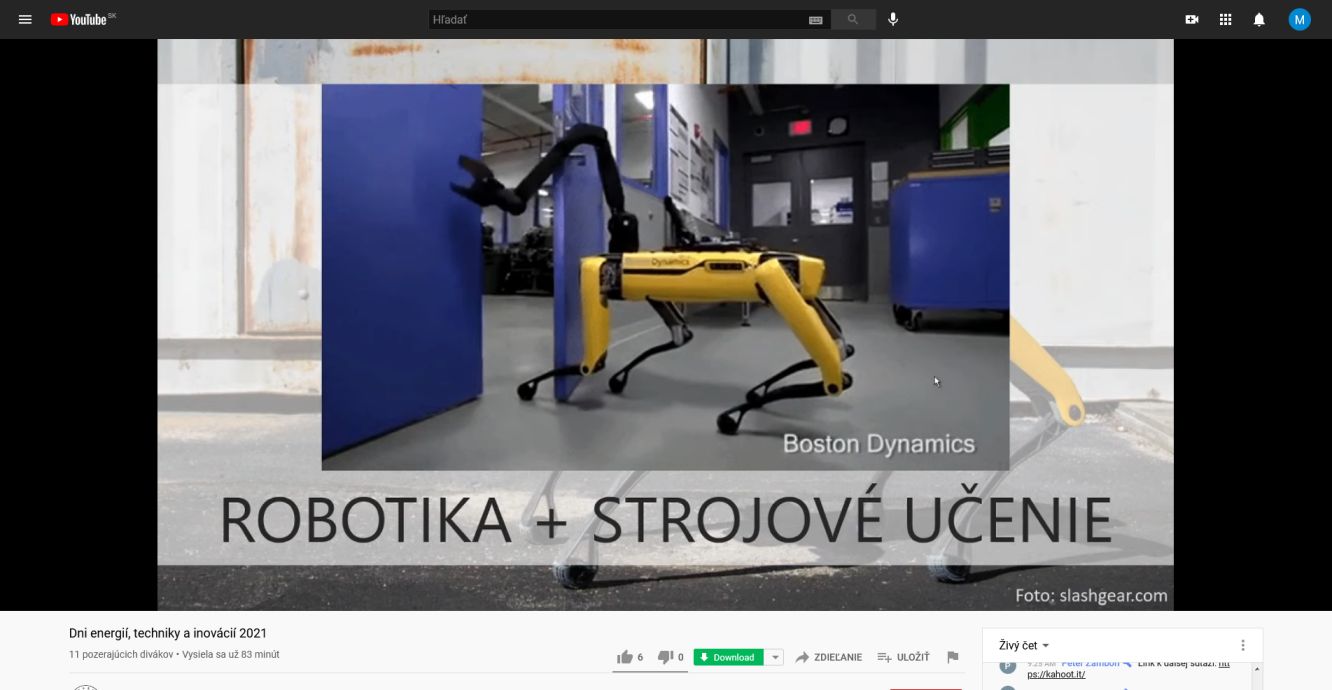Open the Živý čet mode dropdown
Image resolution: width=1332 pixels, height=690 pixels.
(x=1024, y=646)
